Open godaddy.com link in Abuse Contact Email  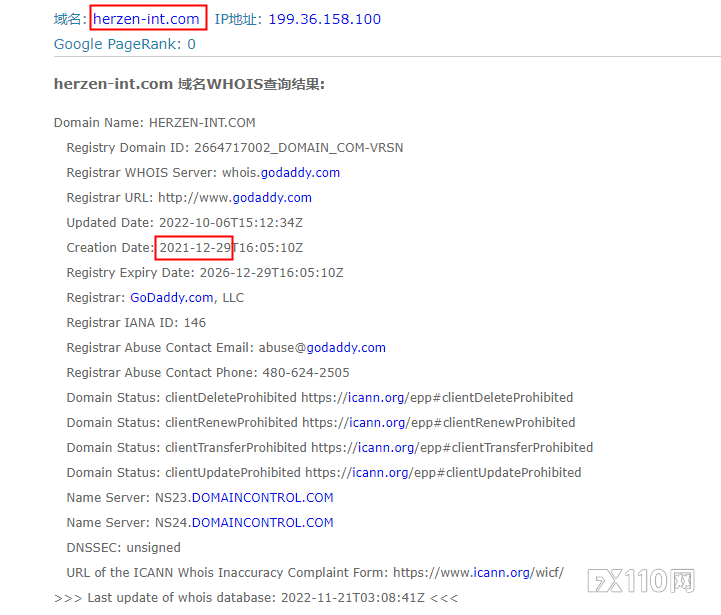(346, 348)
